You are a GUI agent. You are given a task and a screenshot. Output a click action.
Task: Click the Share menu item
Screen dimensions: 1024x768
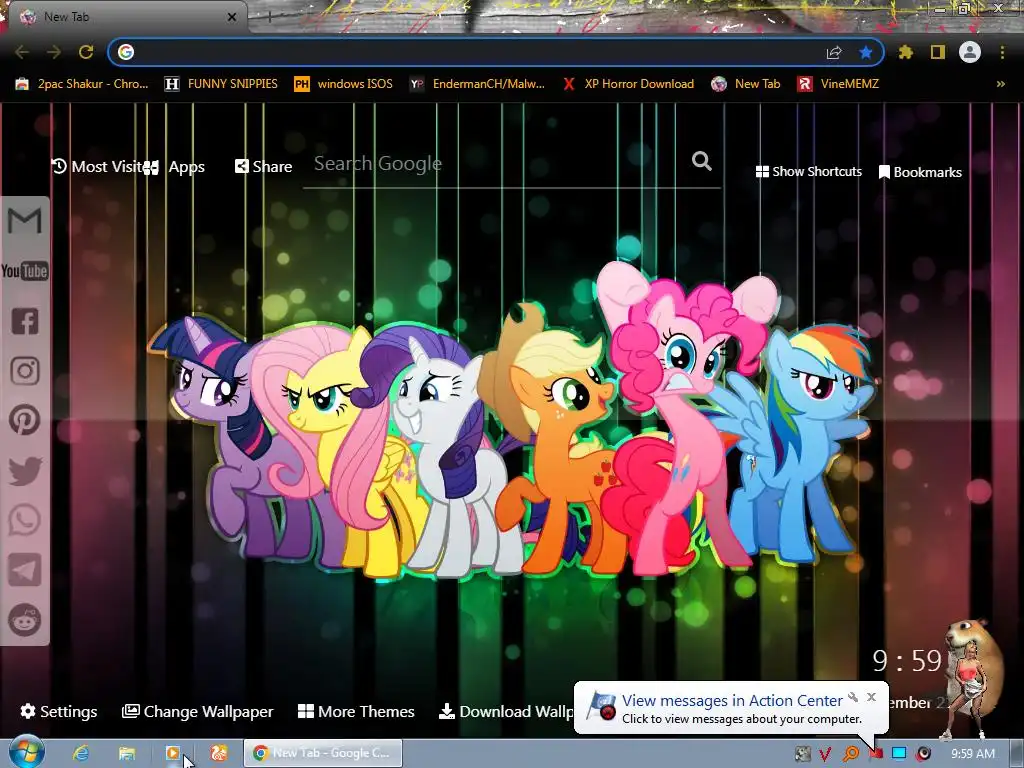tap(263, 167)
